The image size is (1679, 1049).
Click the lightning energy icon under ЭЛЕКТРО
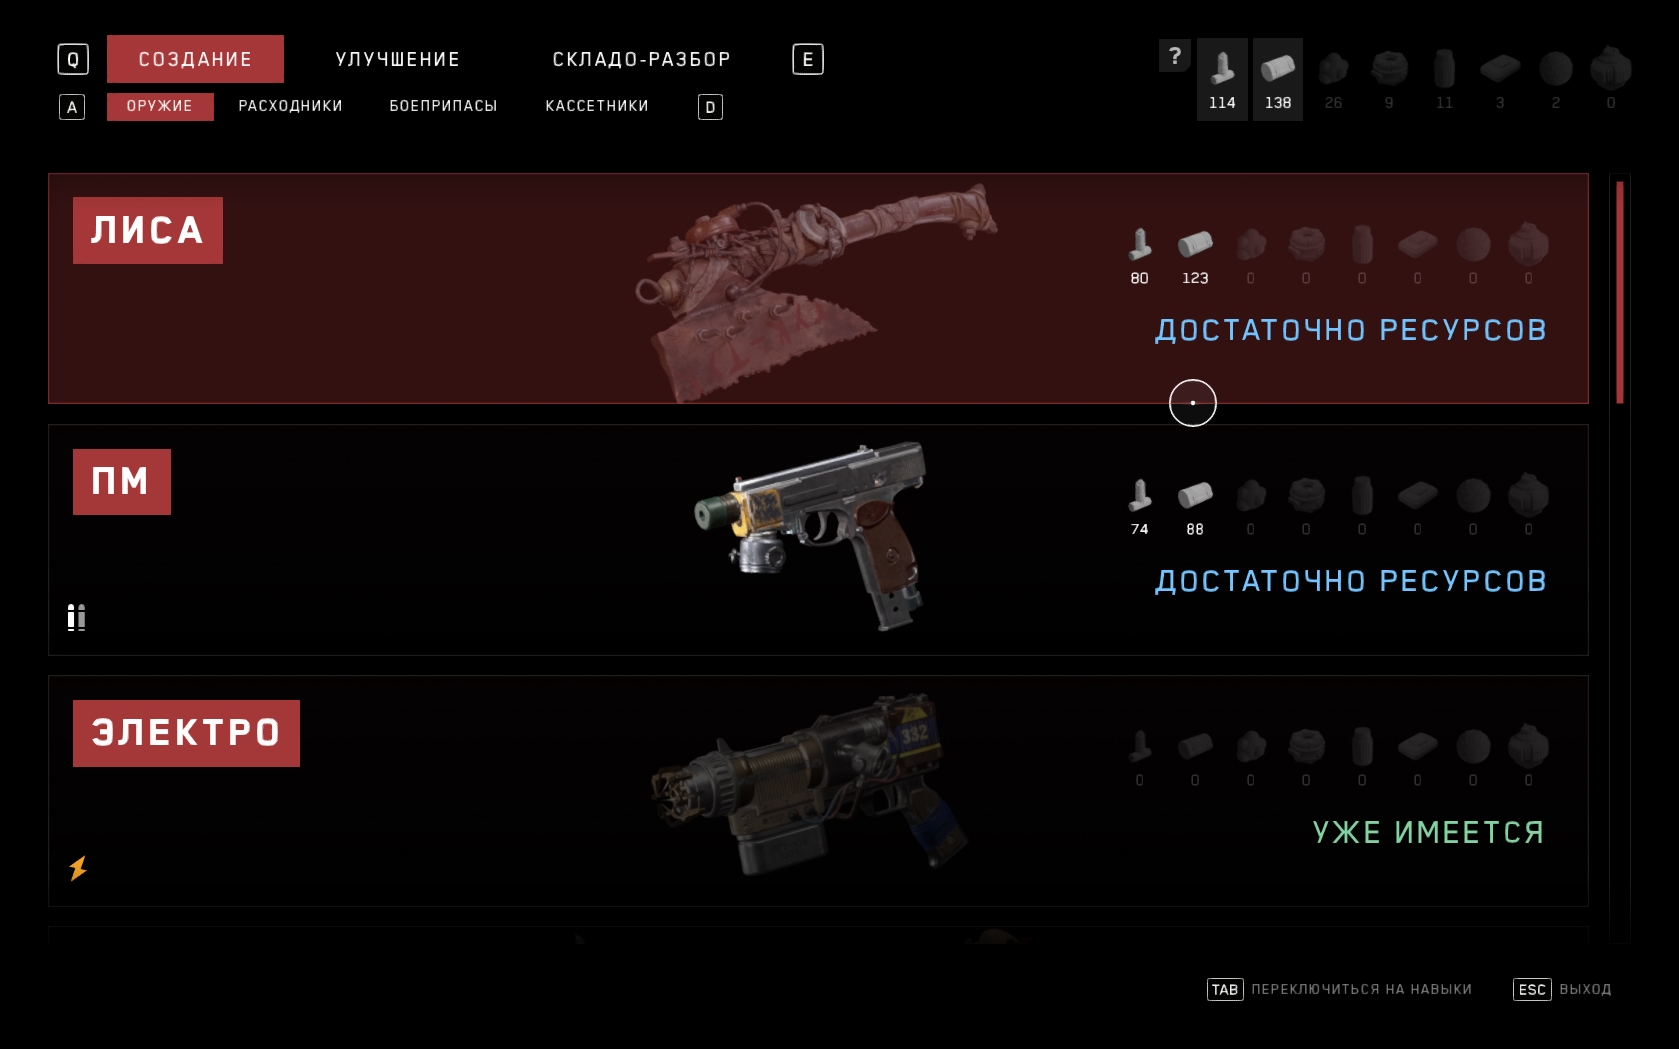tap(78, 868)
